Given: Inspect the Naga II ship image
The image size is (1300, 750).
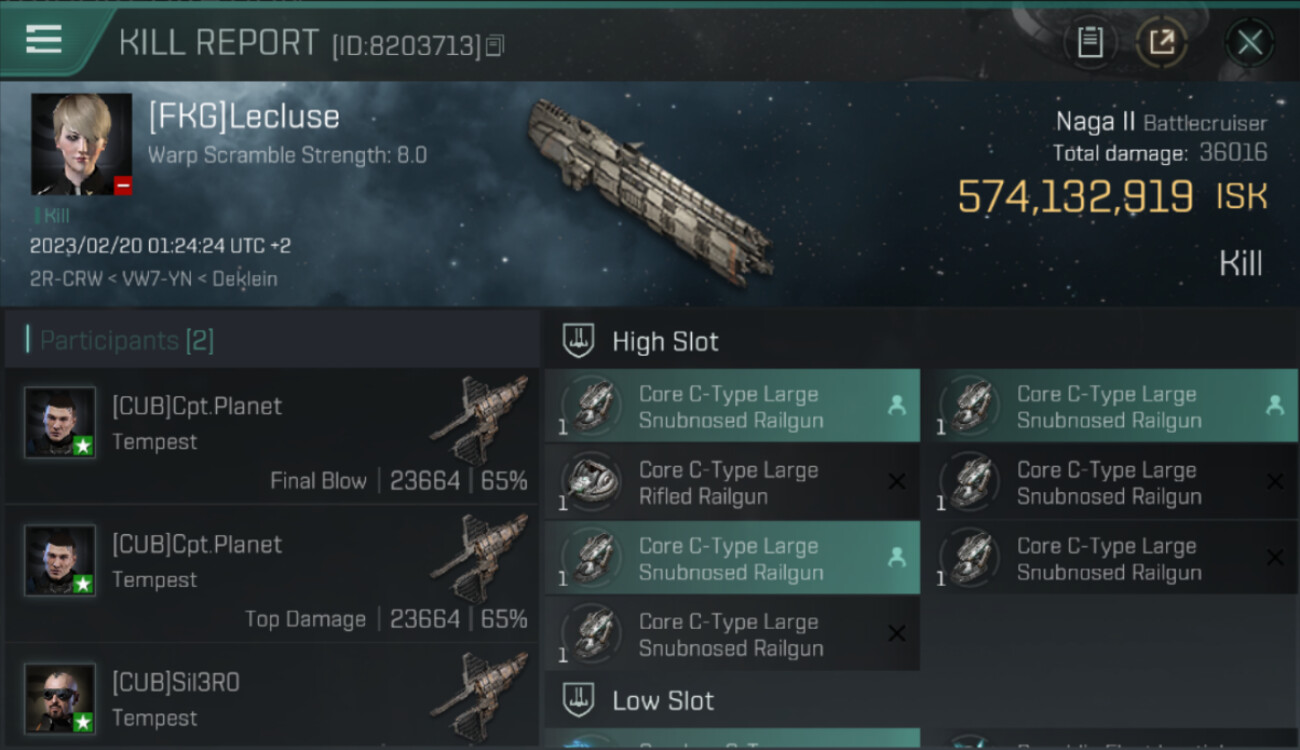Looking at the screenshot, I should click(x=650, y=188).
